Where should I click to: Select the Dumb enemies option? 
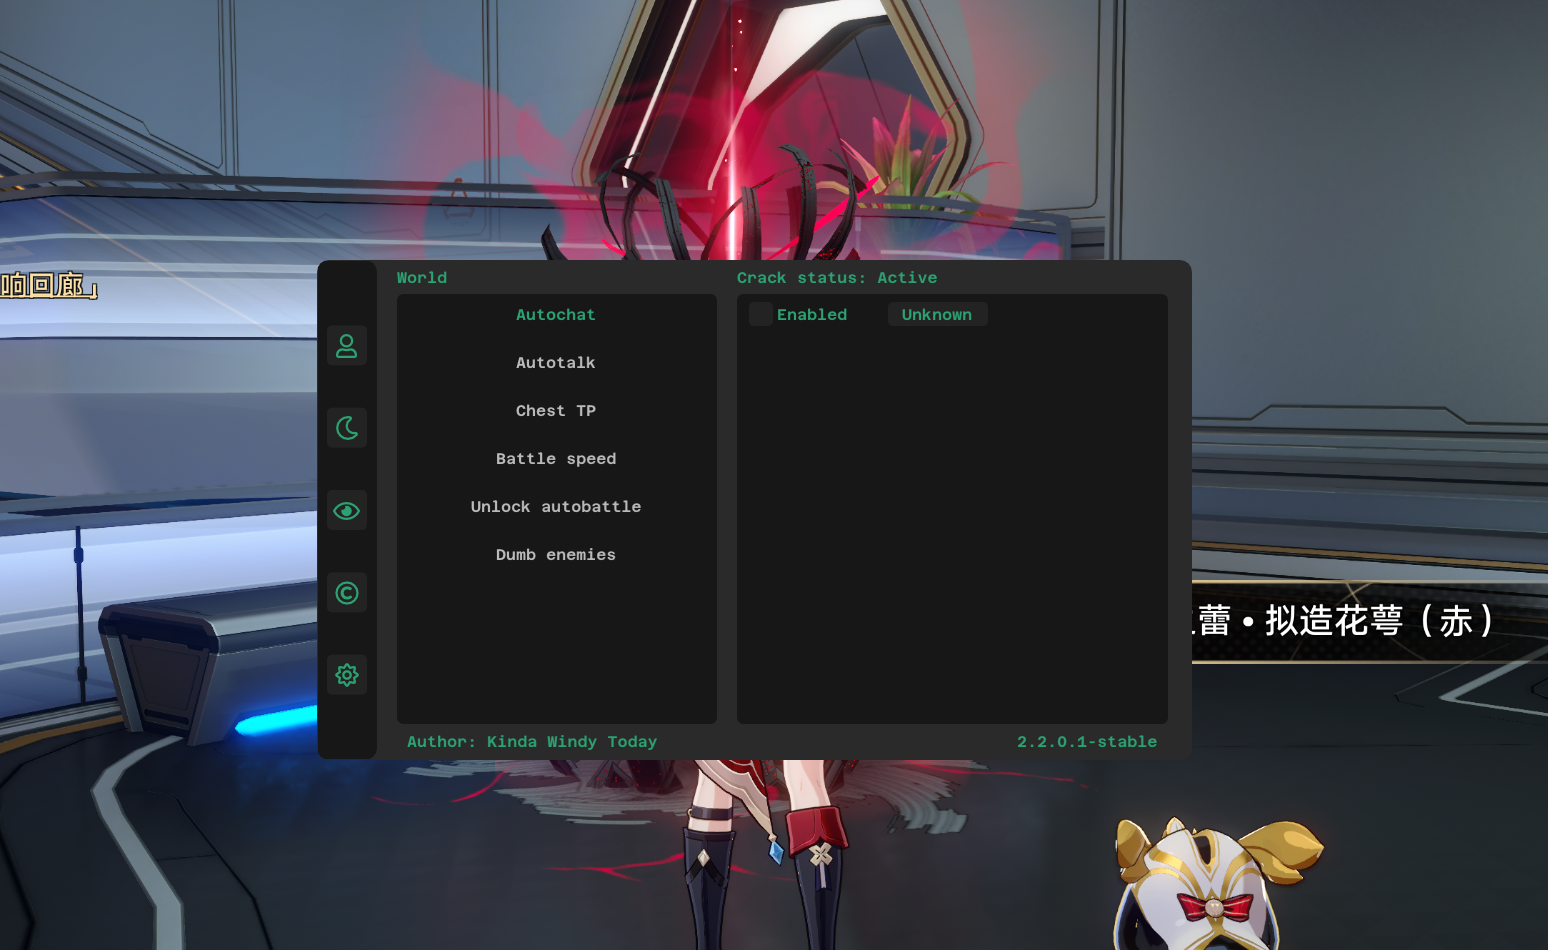tap(555, 554)
